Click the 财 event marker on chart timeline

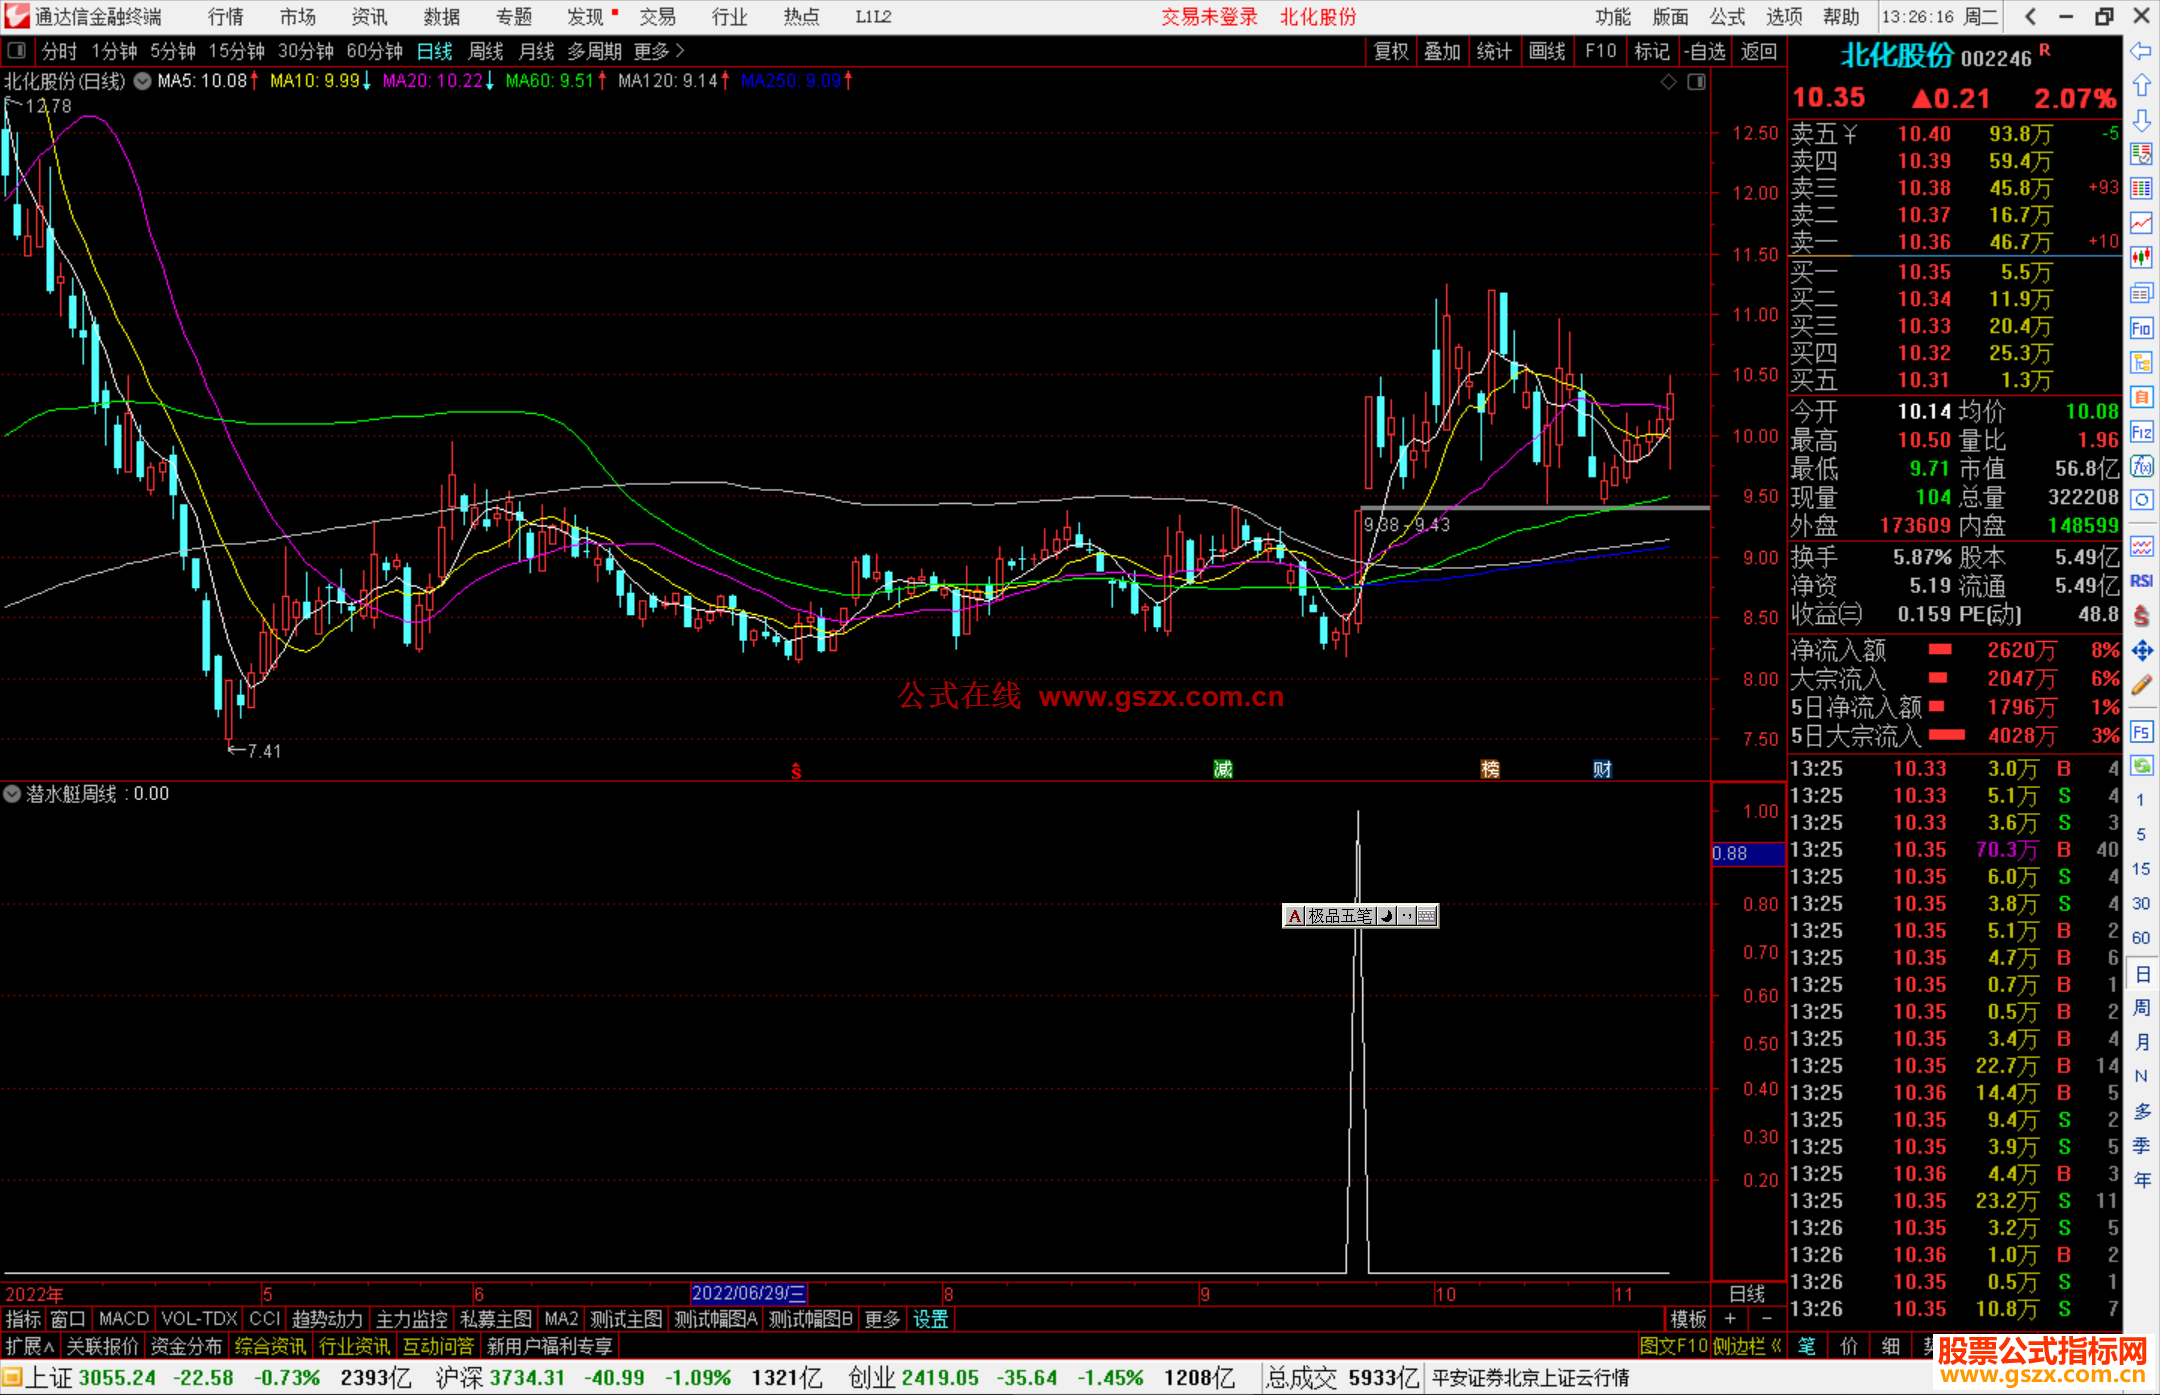tap(1602, 769)
